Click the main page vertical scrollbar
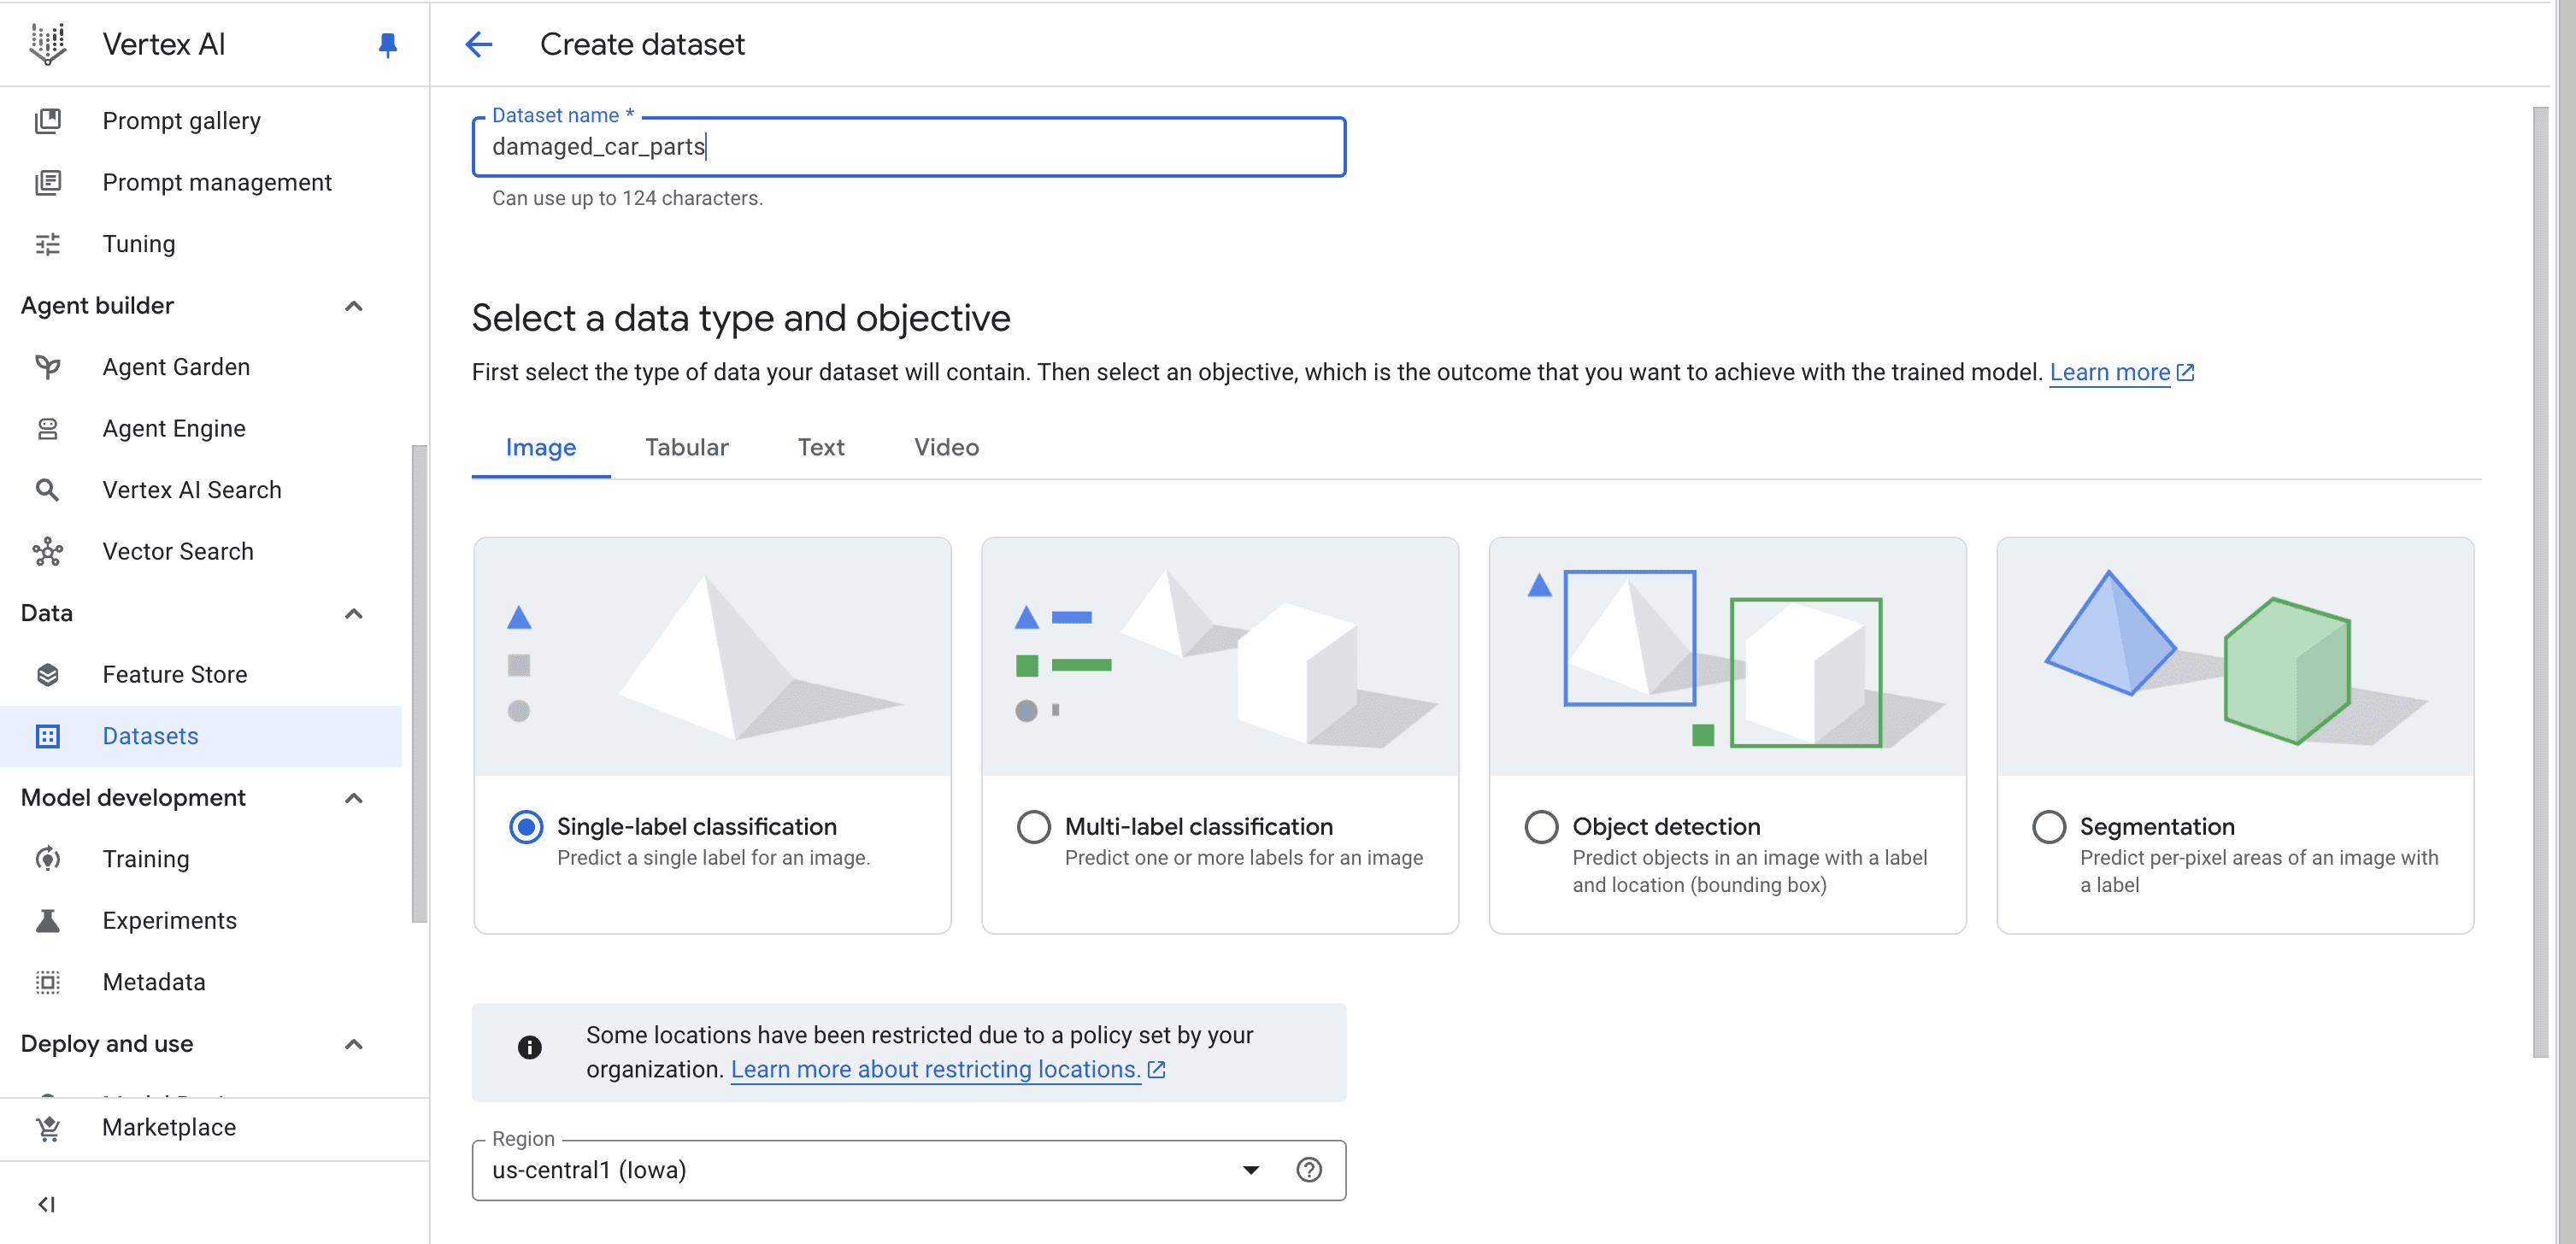Image resolution: width=2576 pixels, height=1244 pixels. [x=2540, y=580]
